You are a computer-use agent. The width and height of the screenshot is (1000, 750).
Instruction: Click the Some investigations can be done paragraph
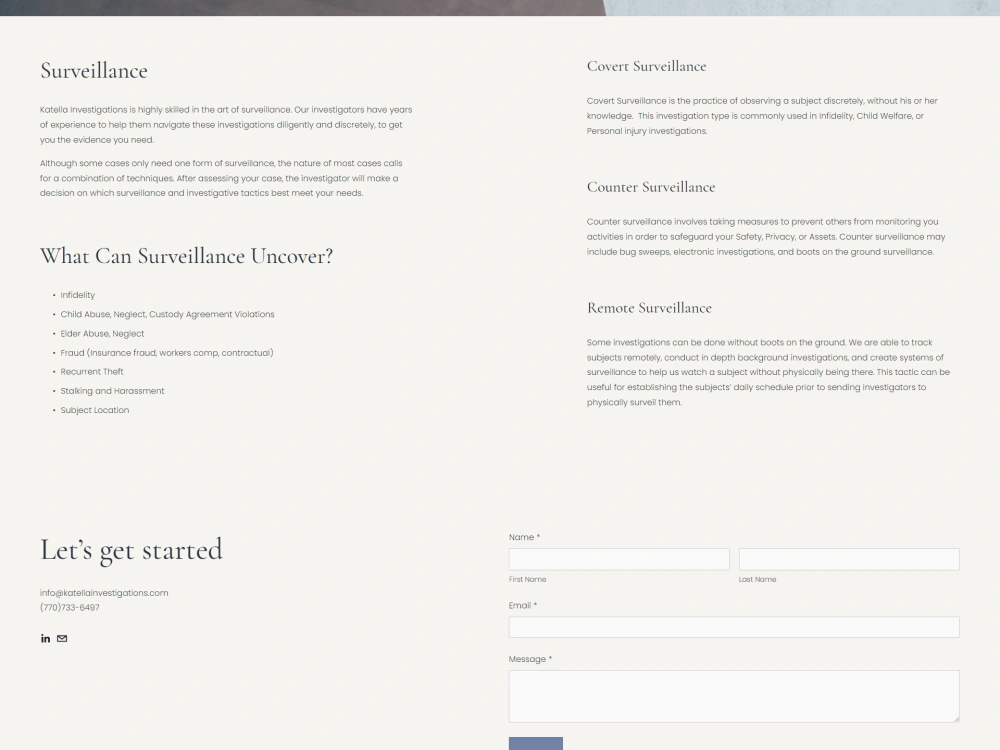pos(768,372)
